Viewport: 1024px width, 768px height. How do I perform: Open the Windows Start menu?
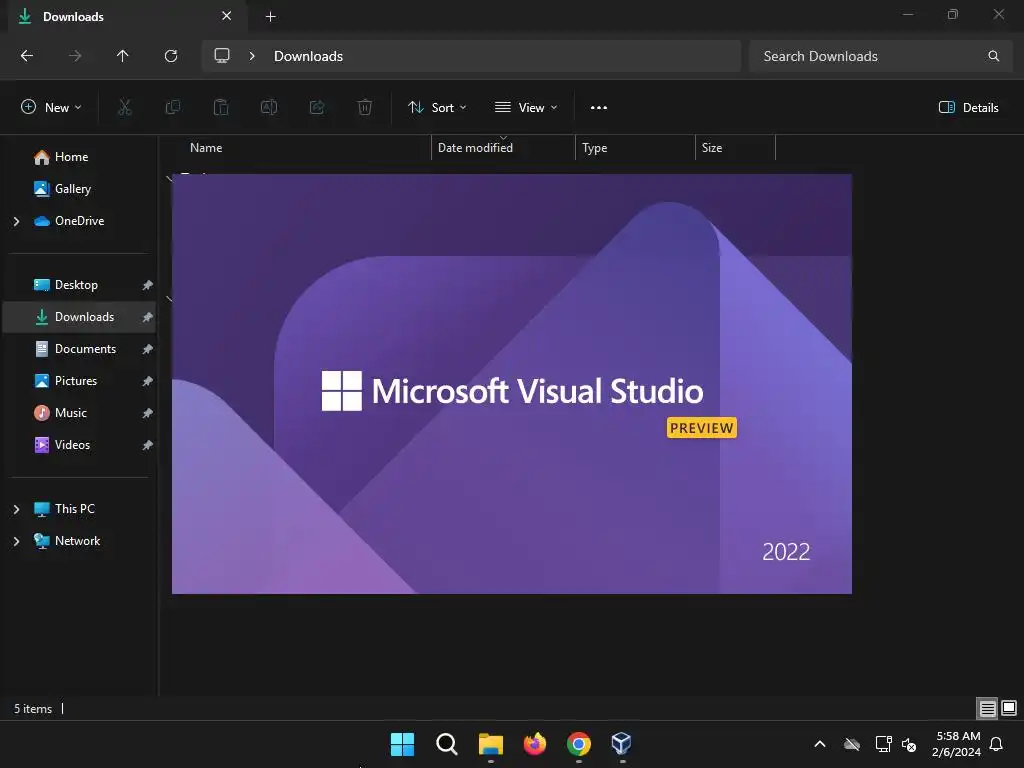tap(402, 744)
